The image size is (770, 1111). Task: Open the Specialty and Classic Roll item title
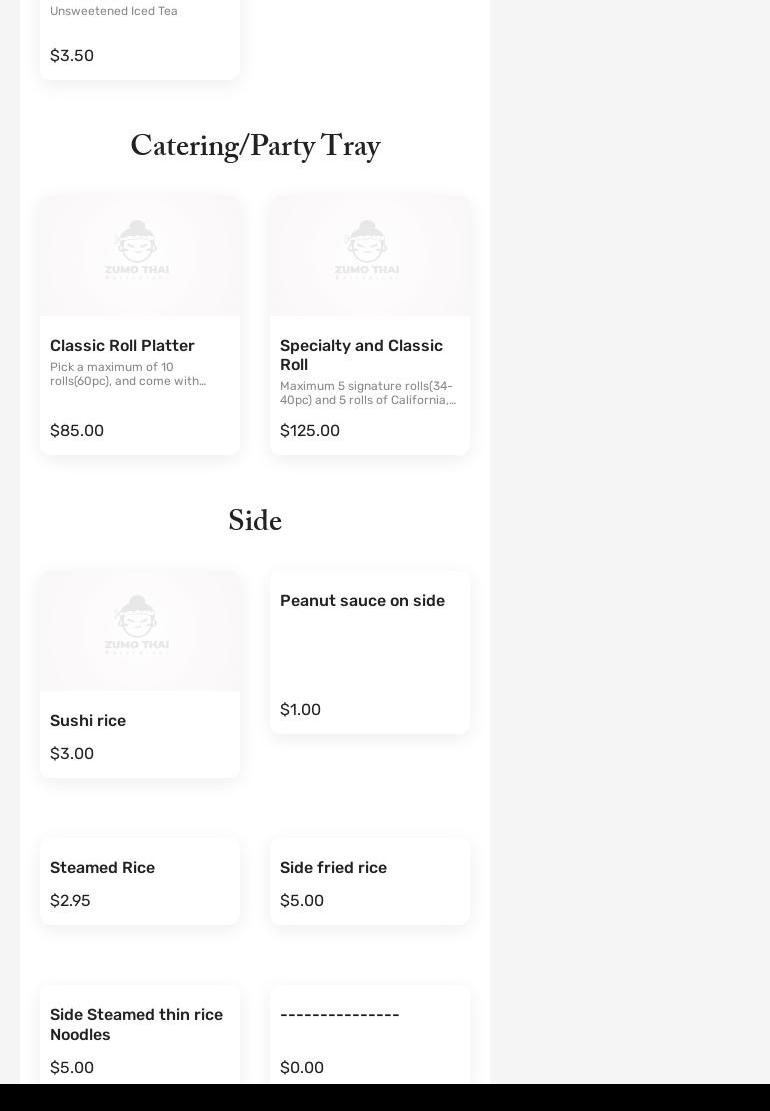[x=361, y=355]
